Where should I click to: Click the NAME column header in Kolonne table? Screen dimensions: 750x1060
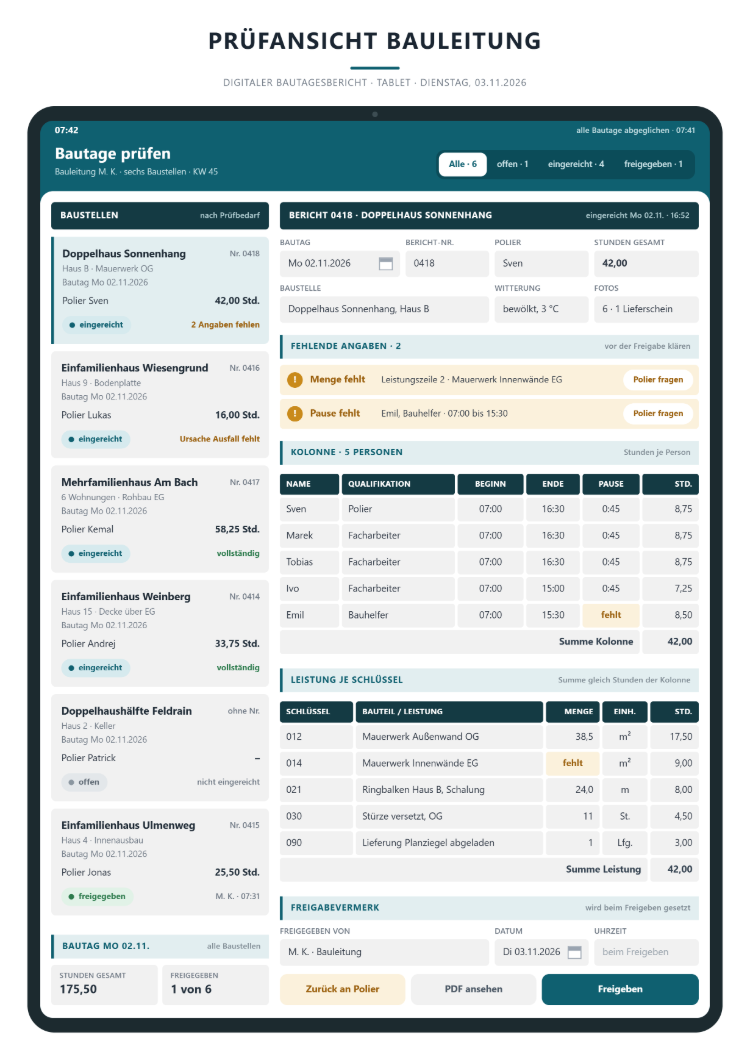click(x=309, y=484)
